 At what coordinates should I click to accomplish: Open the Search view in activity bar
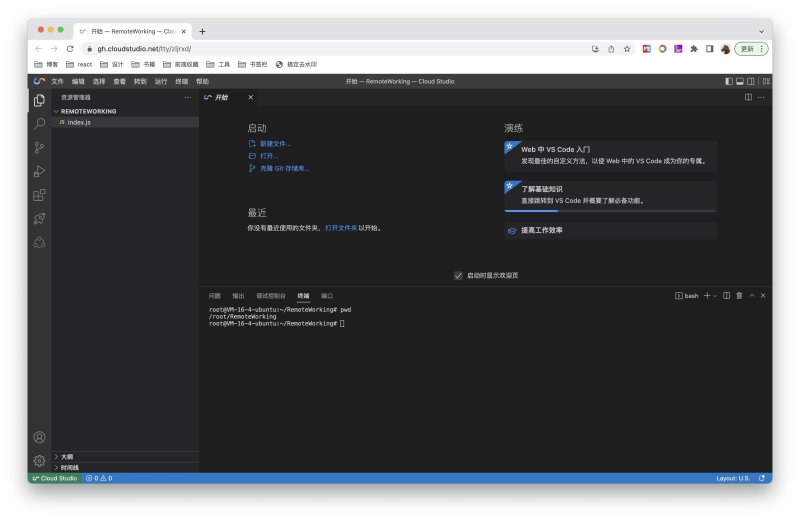coord(39,123)
